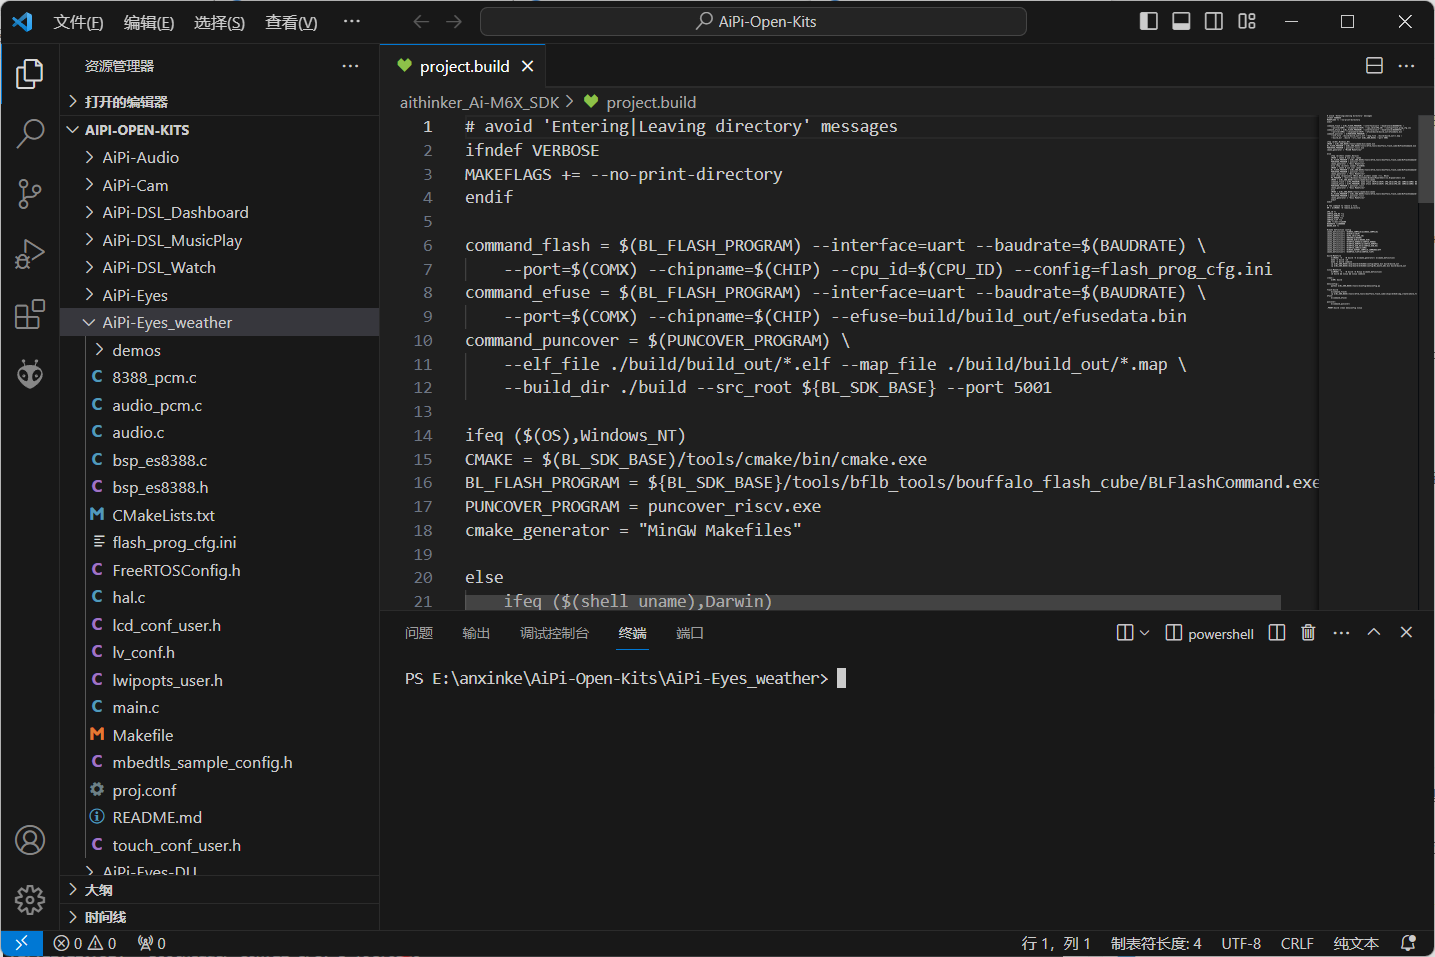Open the 文件(F) menu
Viewport: 1435px width, 957px height.
coord(78,22)
